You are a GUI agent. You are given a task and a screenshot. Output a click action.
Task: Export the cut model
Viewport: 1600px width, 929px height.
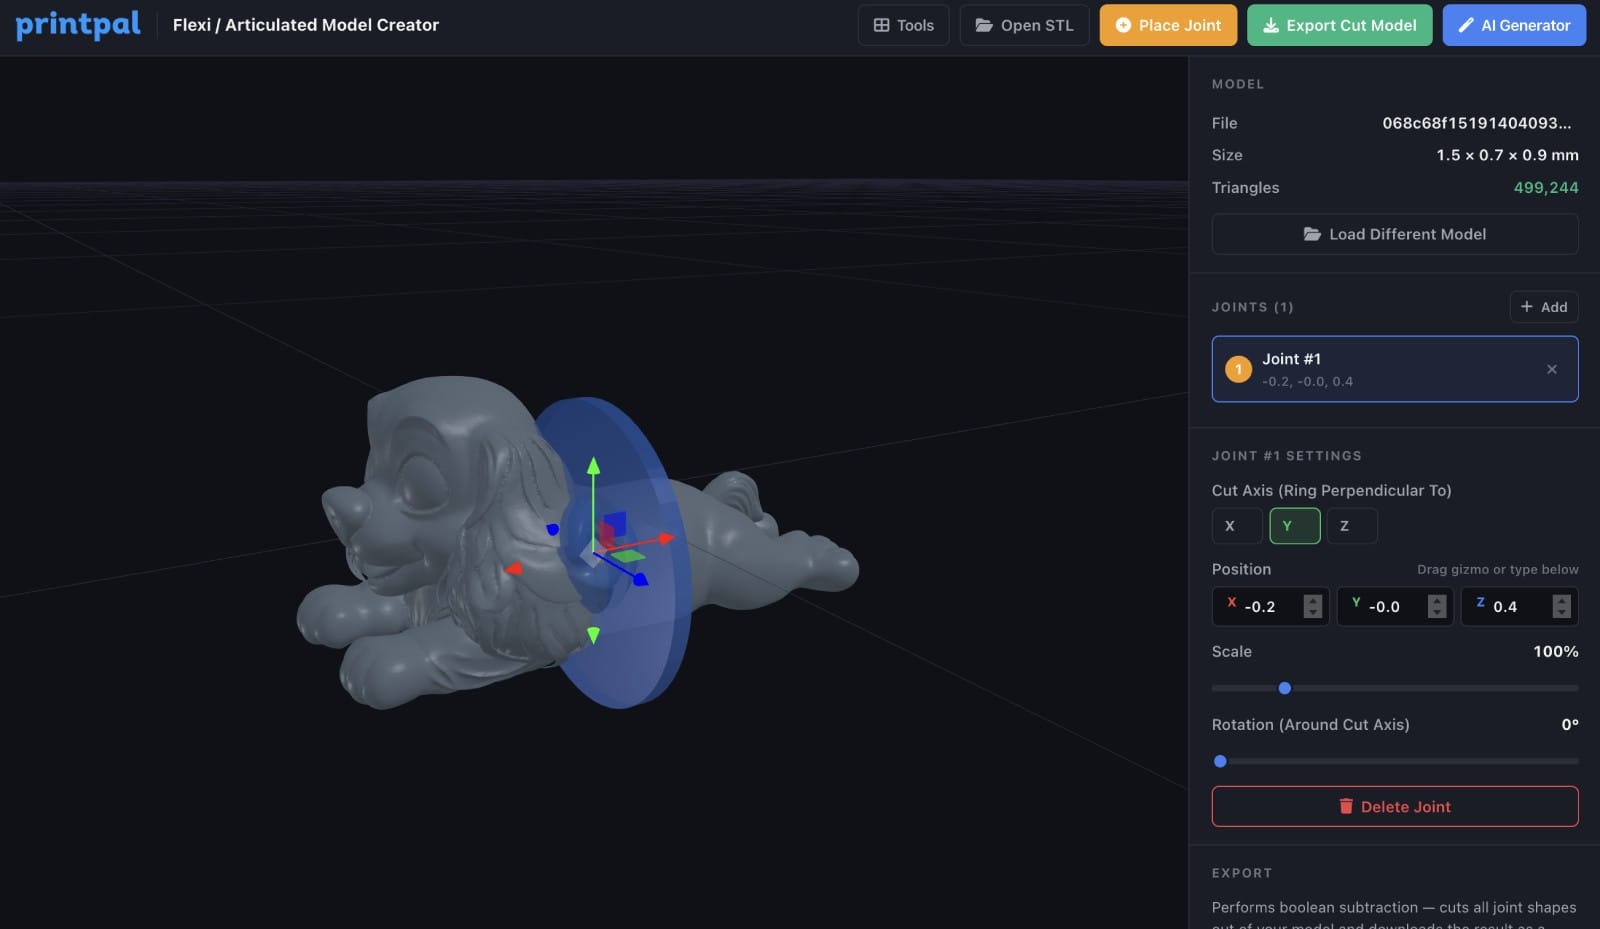(x=1339, y=25)
